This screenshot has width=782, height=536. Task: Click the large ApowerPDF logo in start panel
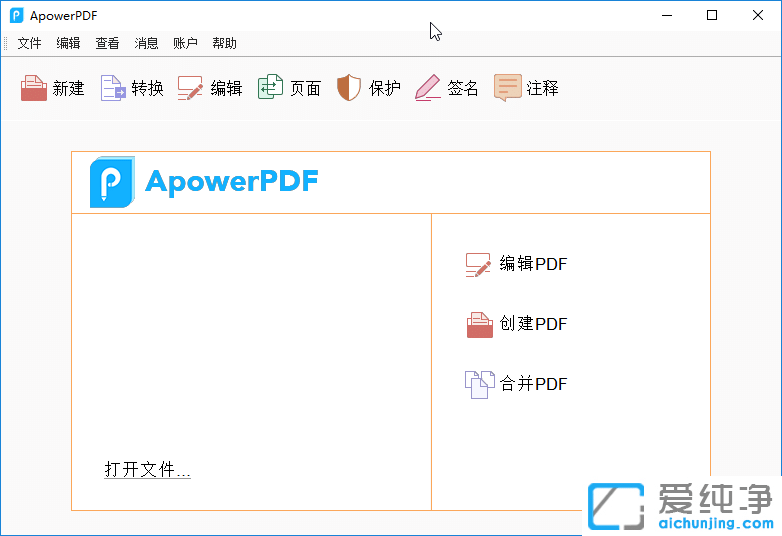pos(112,182)
